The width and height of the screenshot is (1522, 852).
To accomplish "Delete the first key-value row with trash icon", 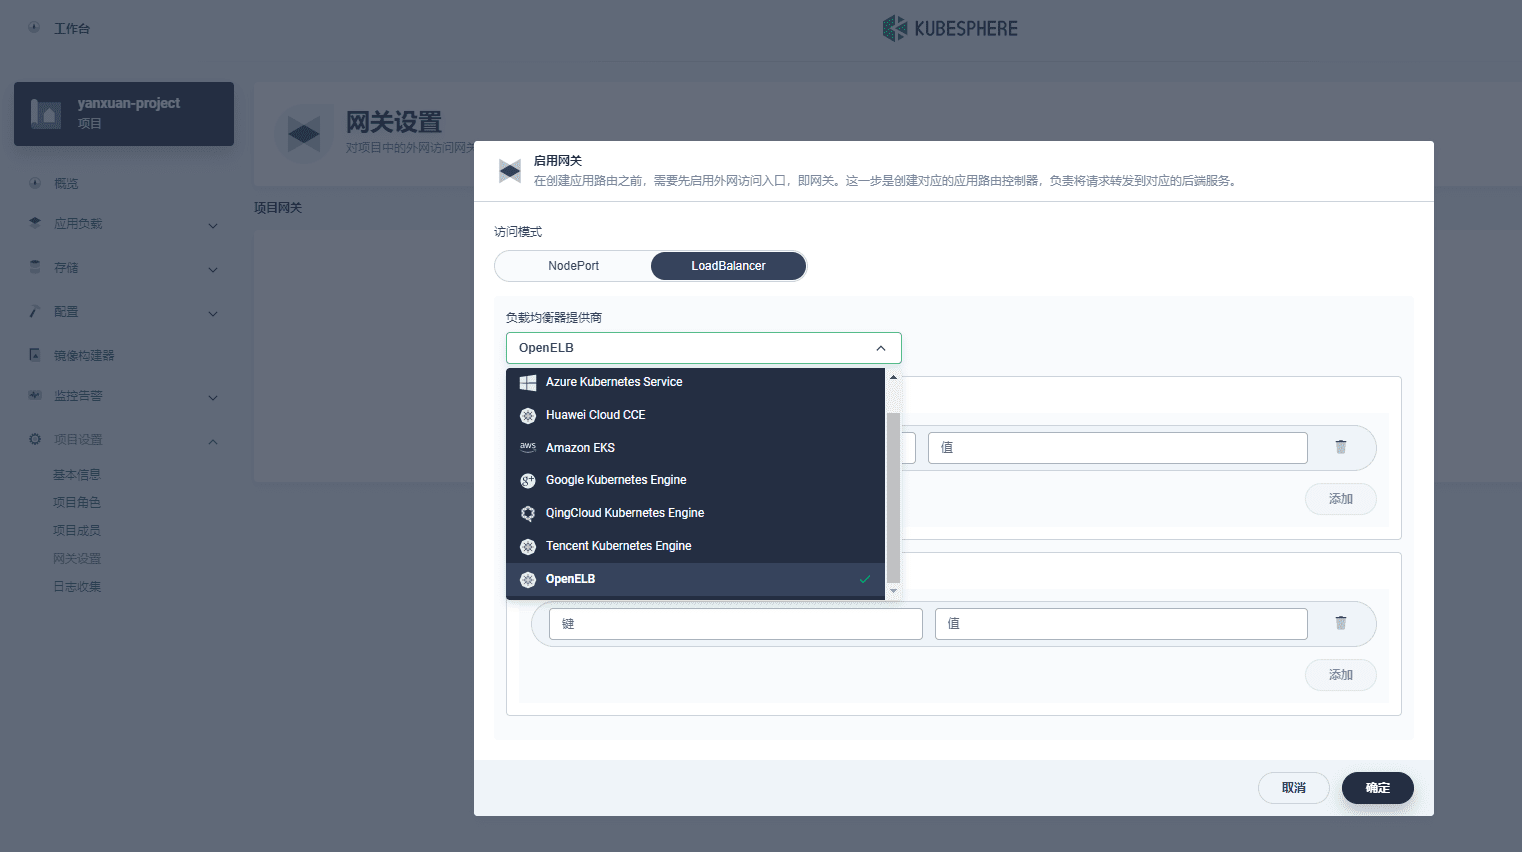I will [x=1341, y=447].
